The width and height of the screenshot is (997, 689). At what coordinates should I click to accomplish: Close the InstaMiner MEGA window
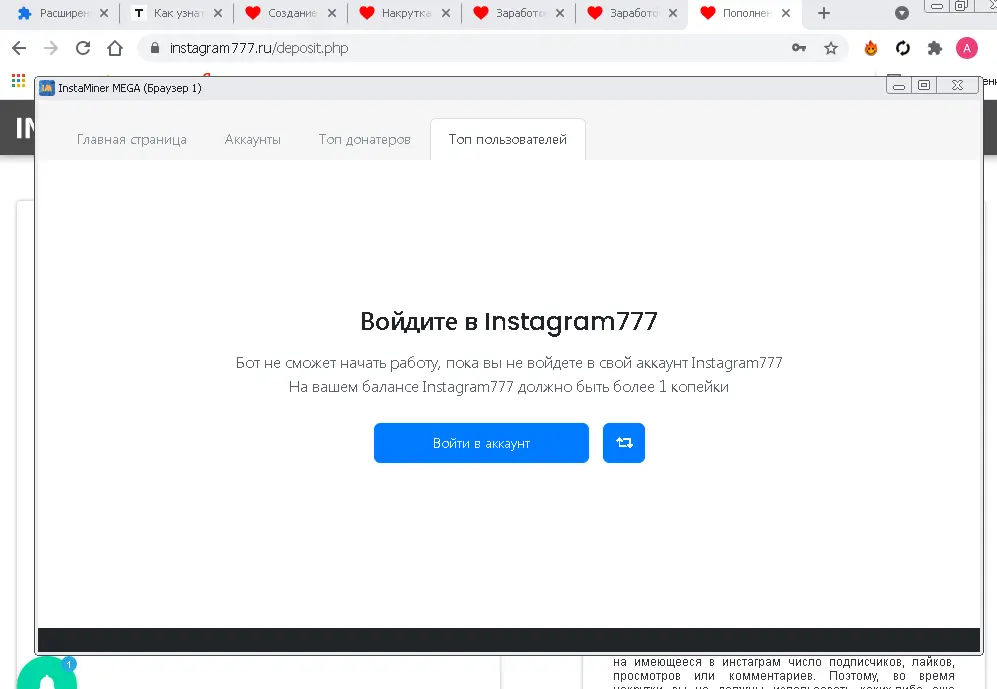(957, 86)
